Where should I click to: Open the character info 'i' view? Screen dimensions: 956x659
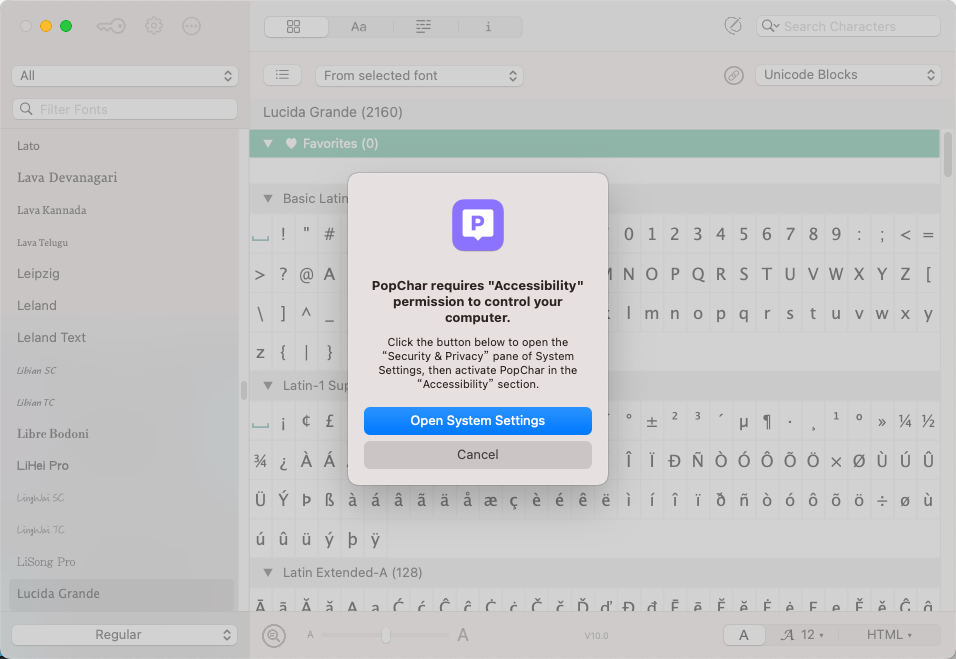point(488,26)
